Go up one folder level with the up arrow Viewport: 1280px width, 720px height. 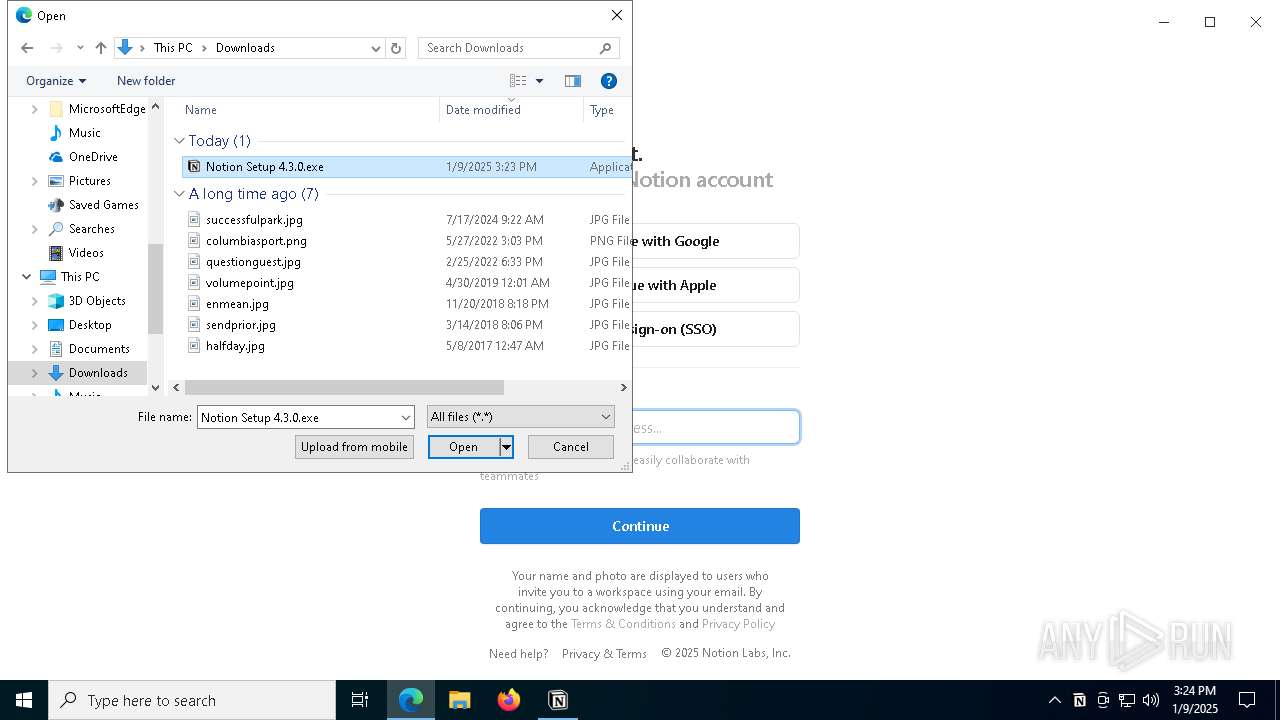pyautogui.click(x=101, y=48)
